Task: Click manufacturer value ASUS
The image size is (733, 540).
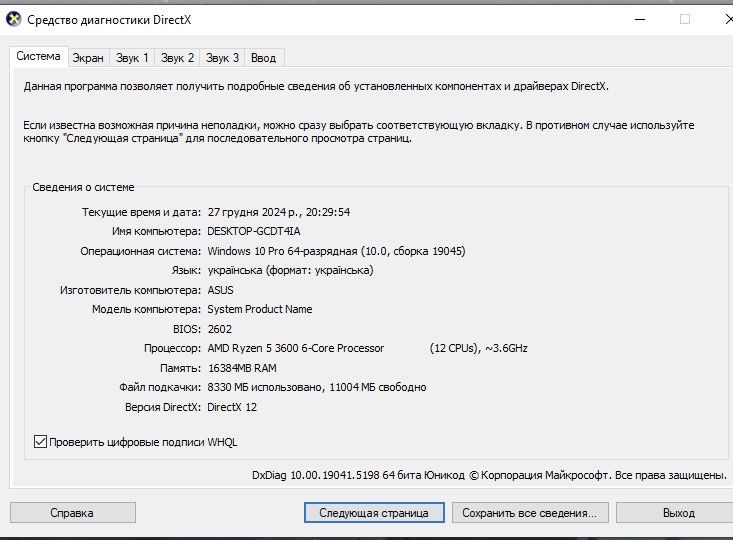Action: coord(220,290)
